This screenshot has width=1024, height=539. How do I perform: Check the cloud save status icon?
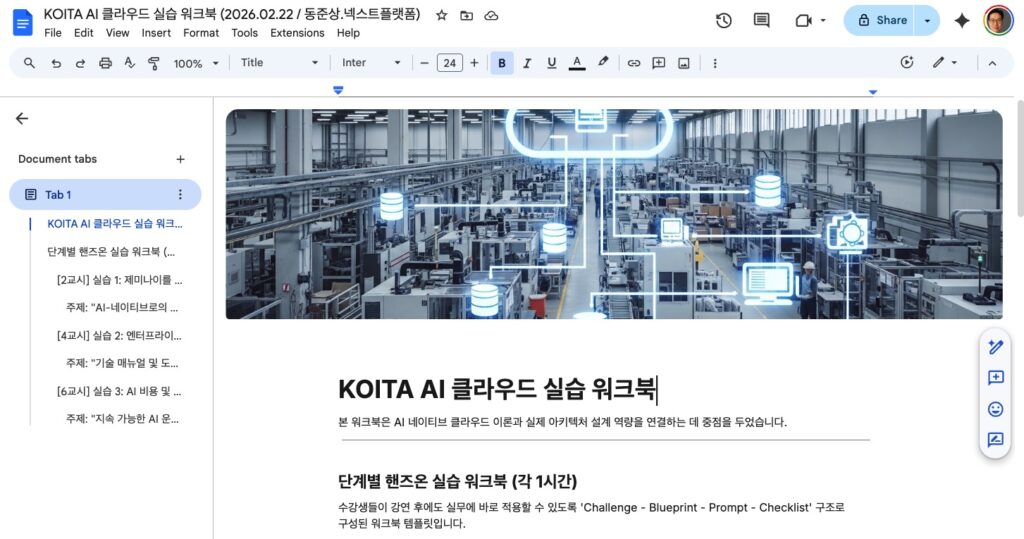491,15
